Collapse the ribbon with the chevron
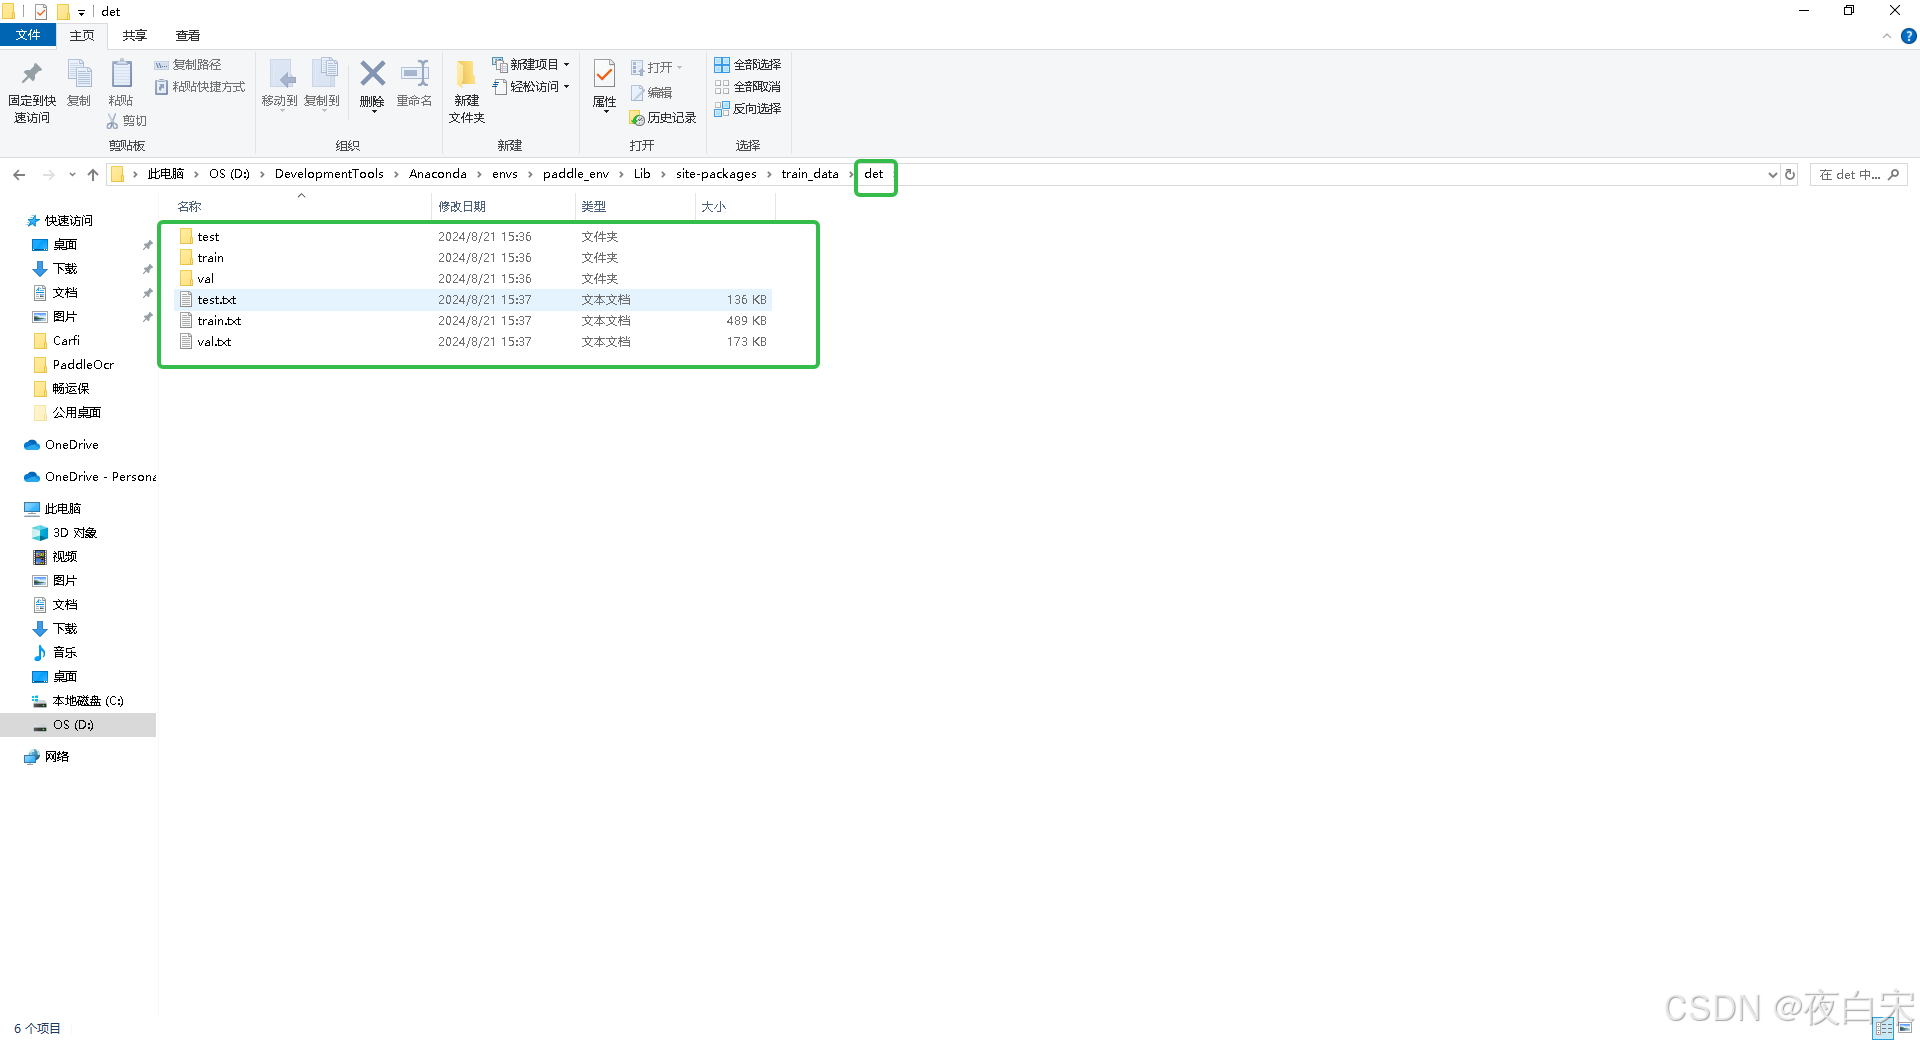 coord(1887,36)
